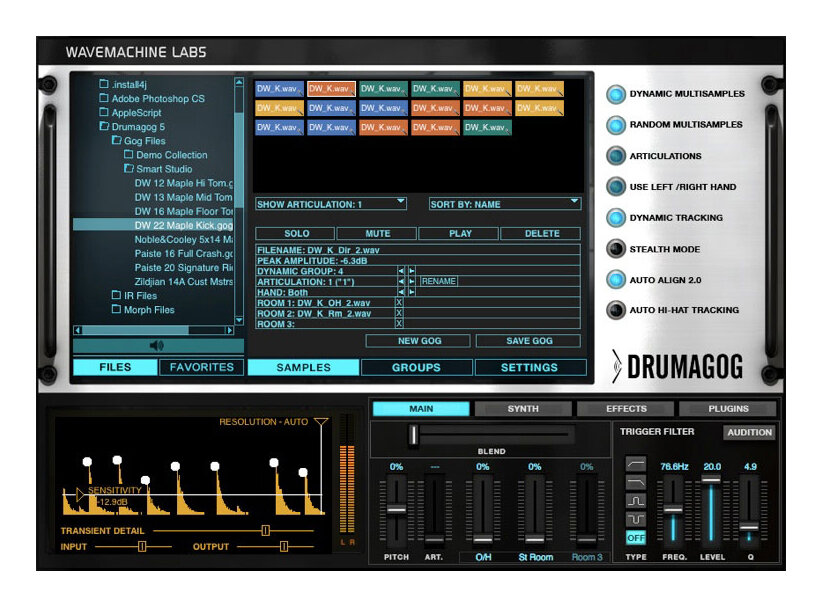Collapse the Gog Files folder
Viewport: 822px width, 607px height.
click(116, 140)
